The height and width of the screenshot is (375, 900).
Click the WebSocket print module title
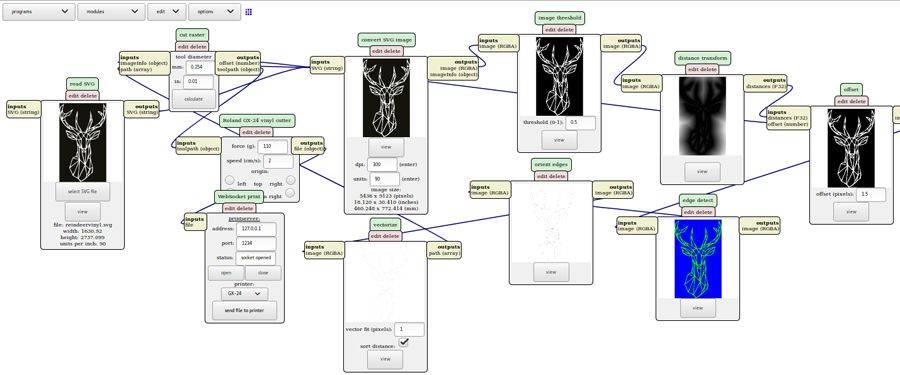[239, 197]
